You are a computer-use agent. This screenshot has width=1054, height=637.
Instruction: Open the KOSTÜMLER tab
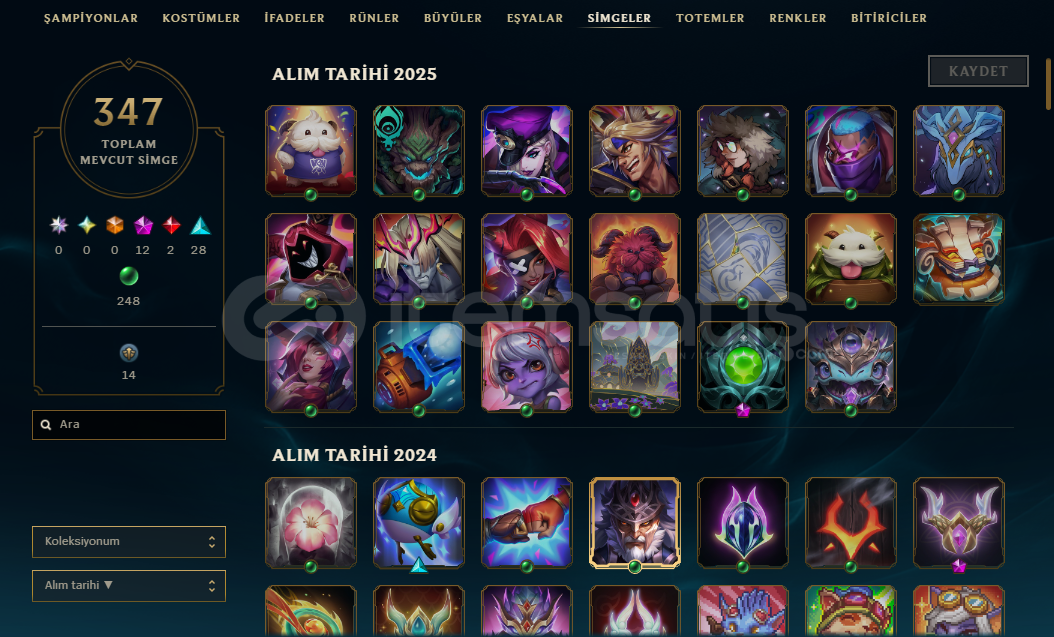(201, 18)
